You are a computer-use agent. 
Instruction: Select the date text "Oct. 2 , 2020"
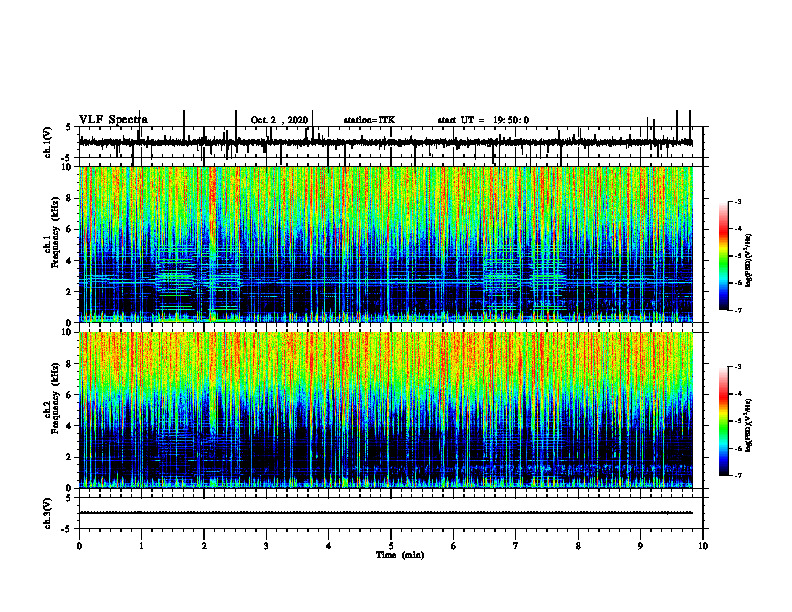(x=279, y=120)
